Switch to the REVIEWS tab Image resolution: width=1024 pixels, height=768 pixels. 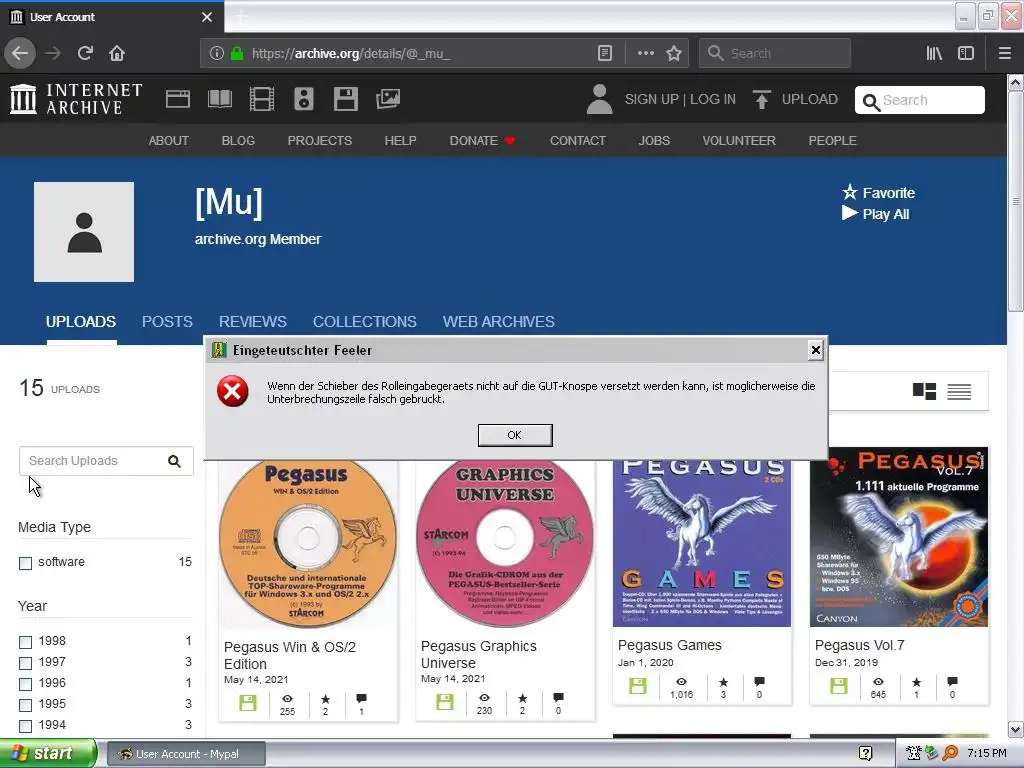point(253,322)
